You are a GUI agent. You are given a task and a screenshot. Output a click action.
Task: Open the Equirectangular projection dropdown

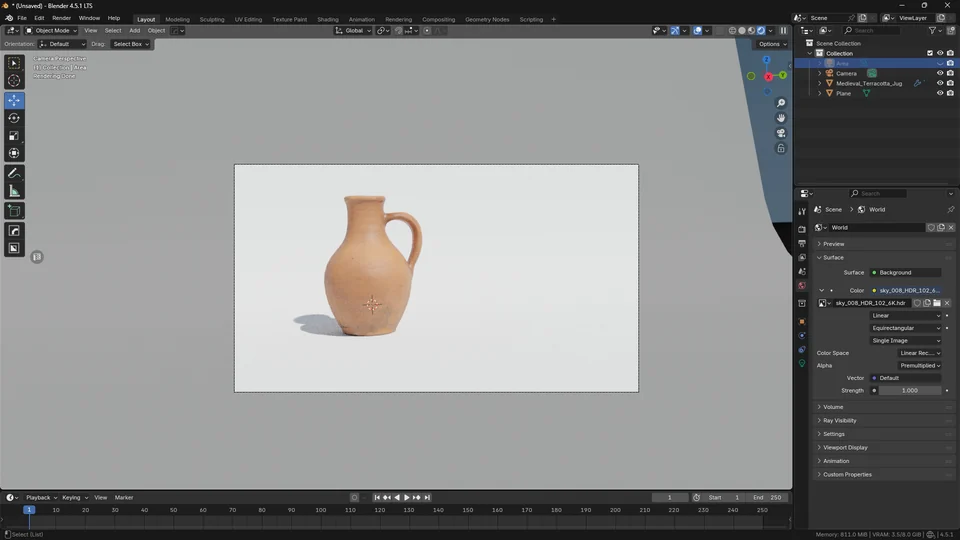(906, 328)
